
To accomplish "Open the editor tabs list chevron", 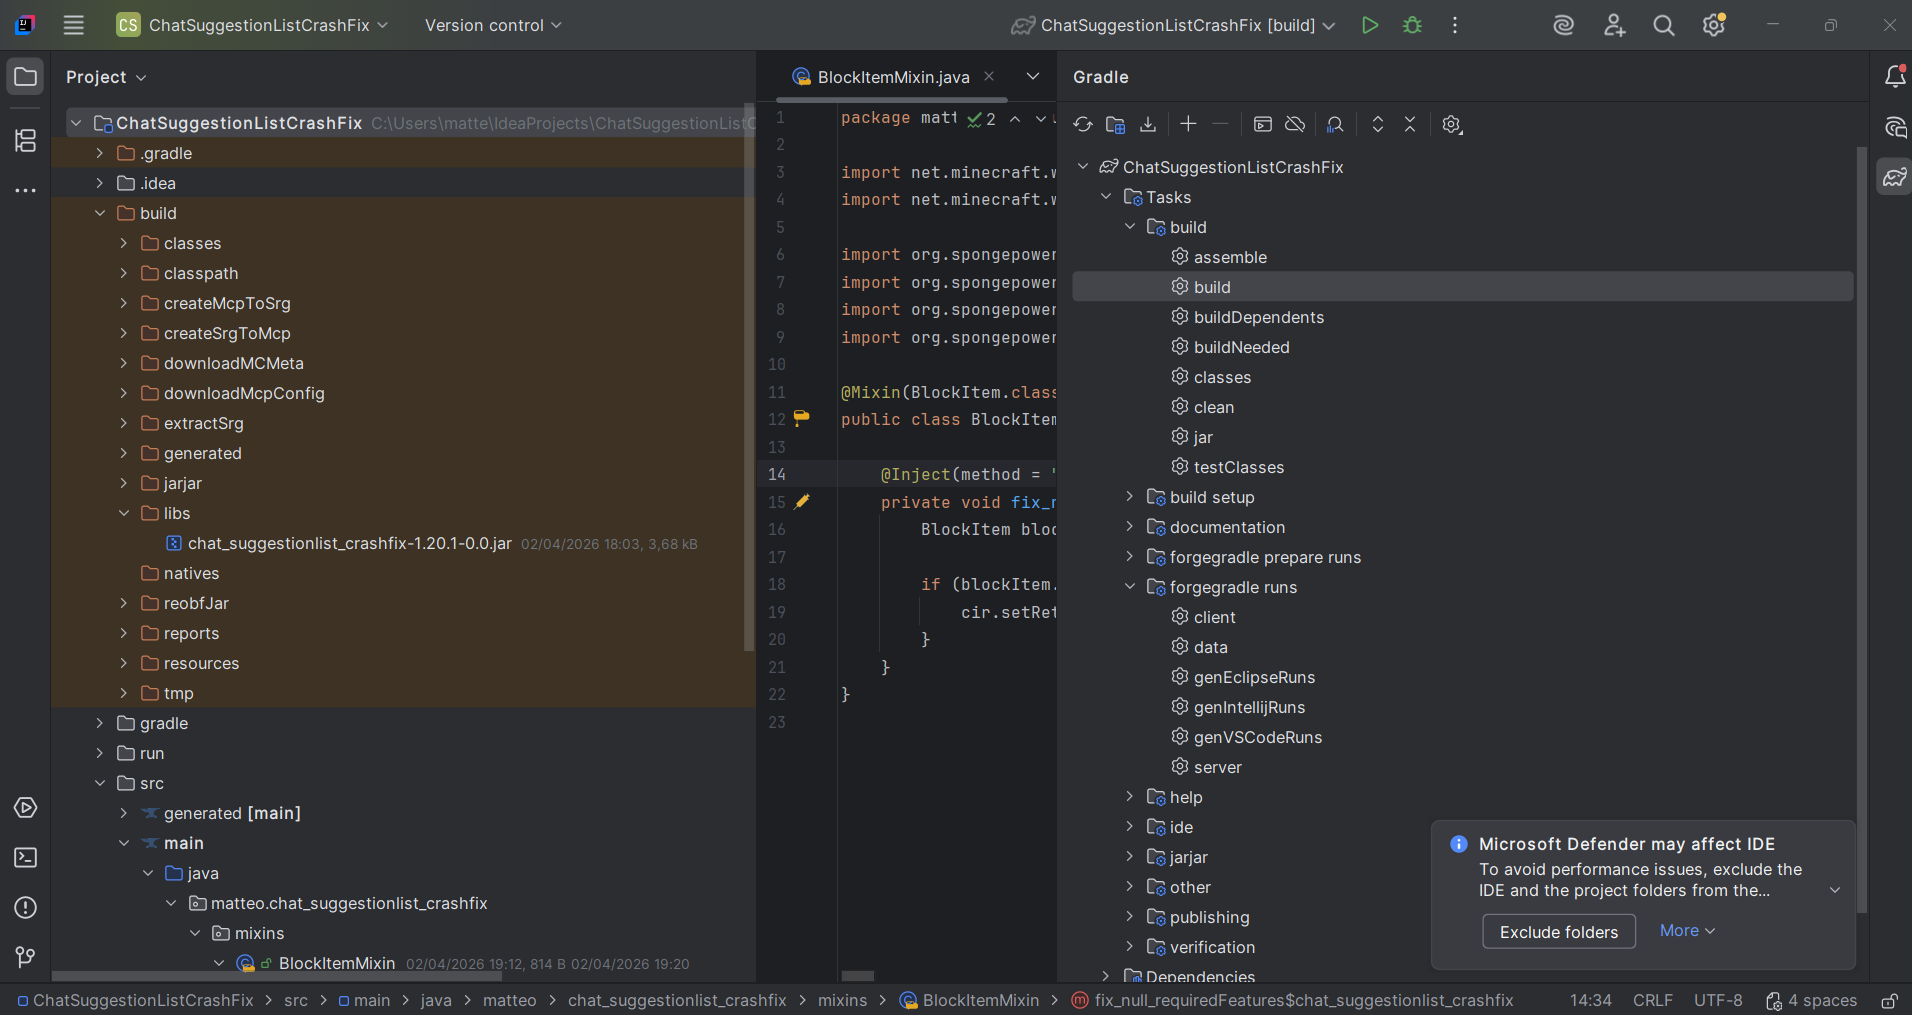I will coord(1033,76).
